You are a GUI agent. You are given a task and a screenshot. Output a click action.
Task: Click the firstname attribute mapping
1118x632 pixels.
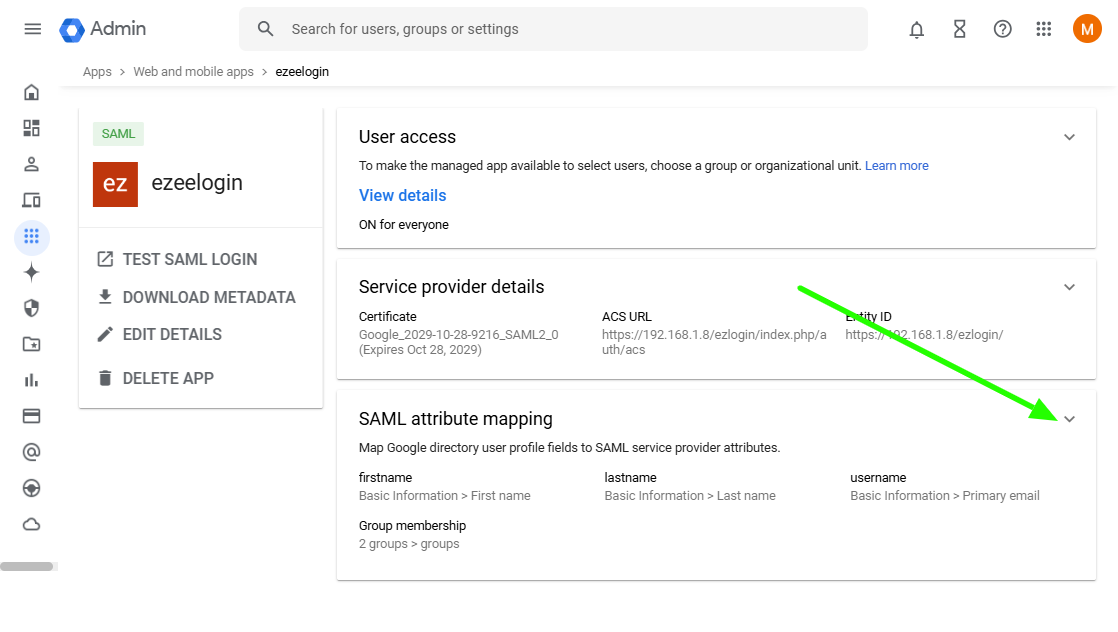(444, 486)
